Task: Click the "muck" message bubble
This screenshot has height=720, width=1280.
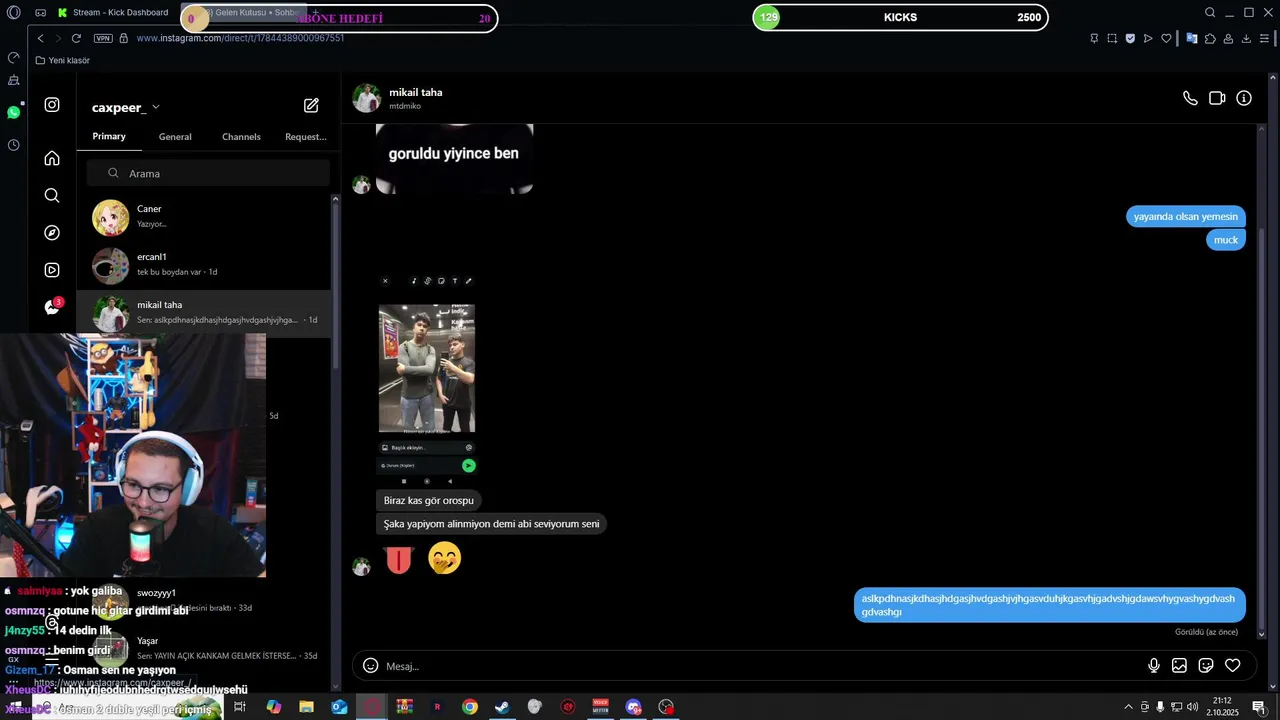Action: 1225,240
